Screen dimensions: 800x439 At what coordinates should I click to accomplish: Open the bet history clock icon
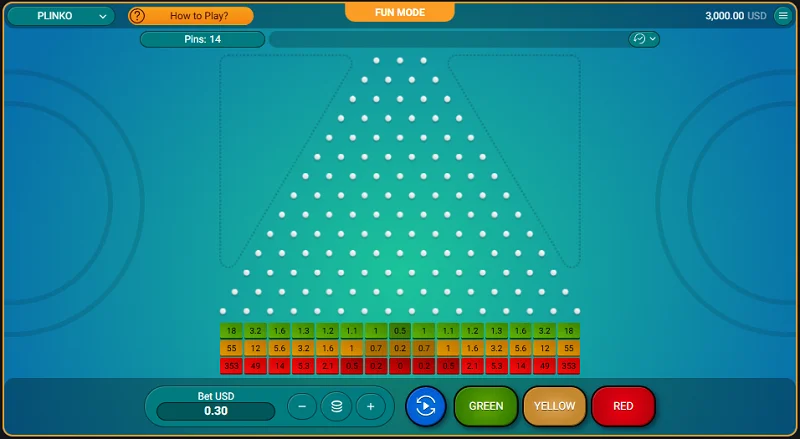pyautogui.click(x=638, y=39)
